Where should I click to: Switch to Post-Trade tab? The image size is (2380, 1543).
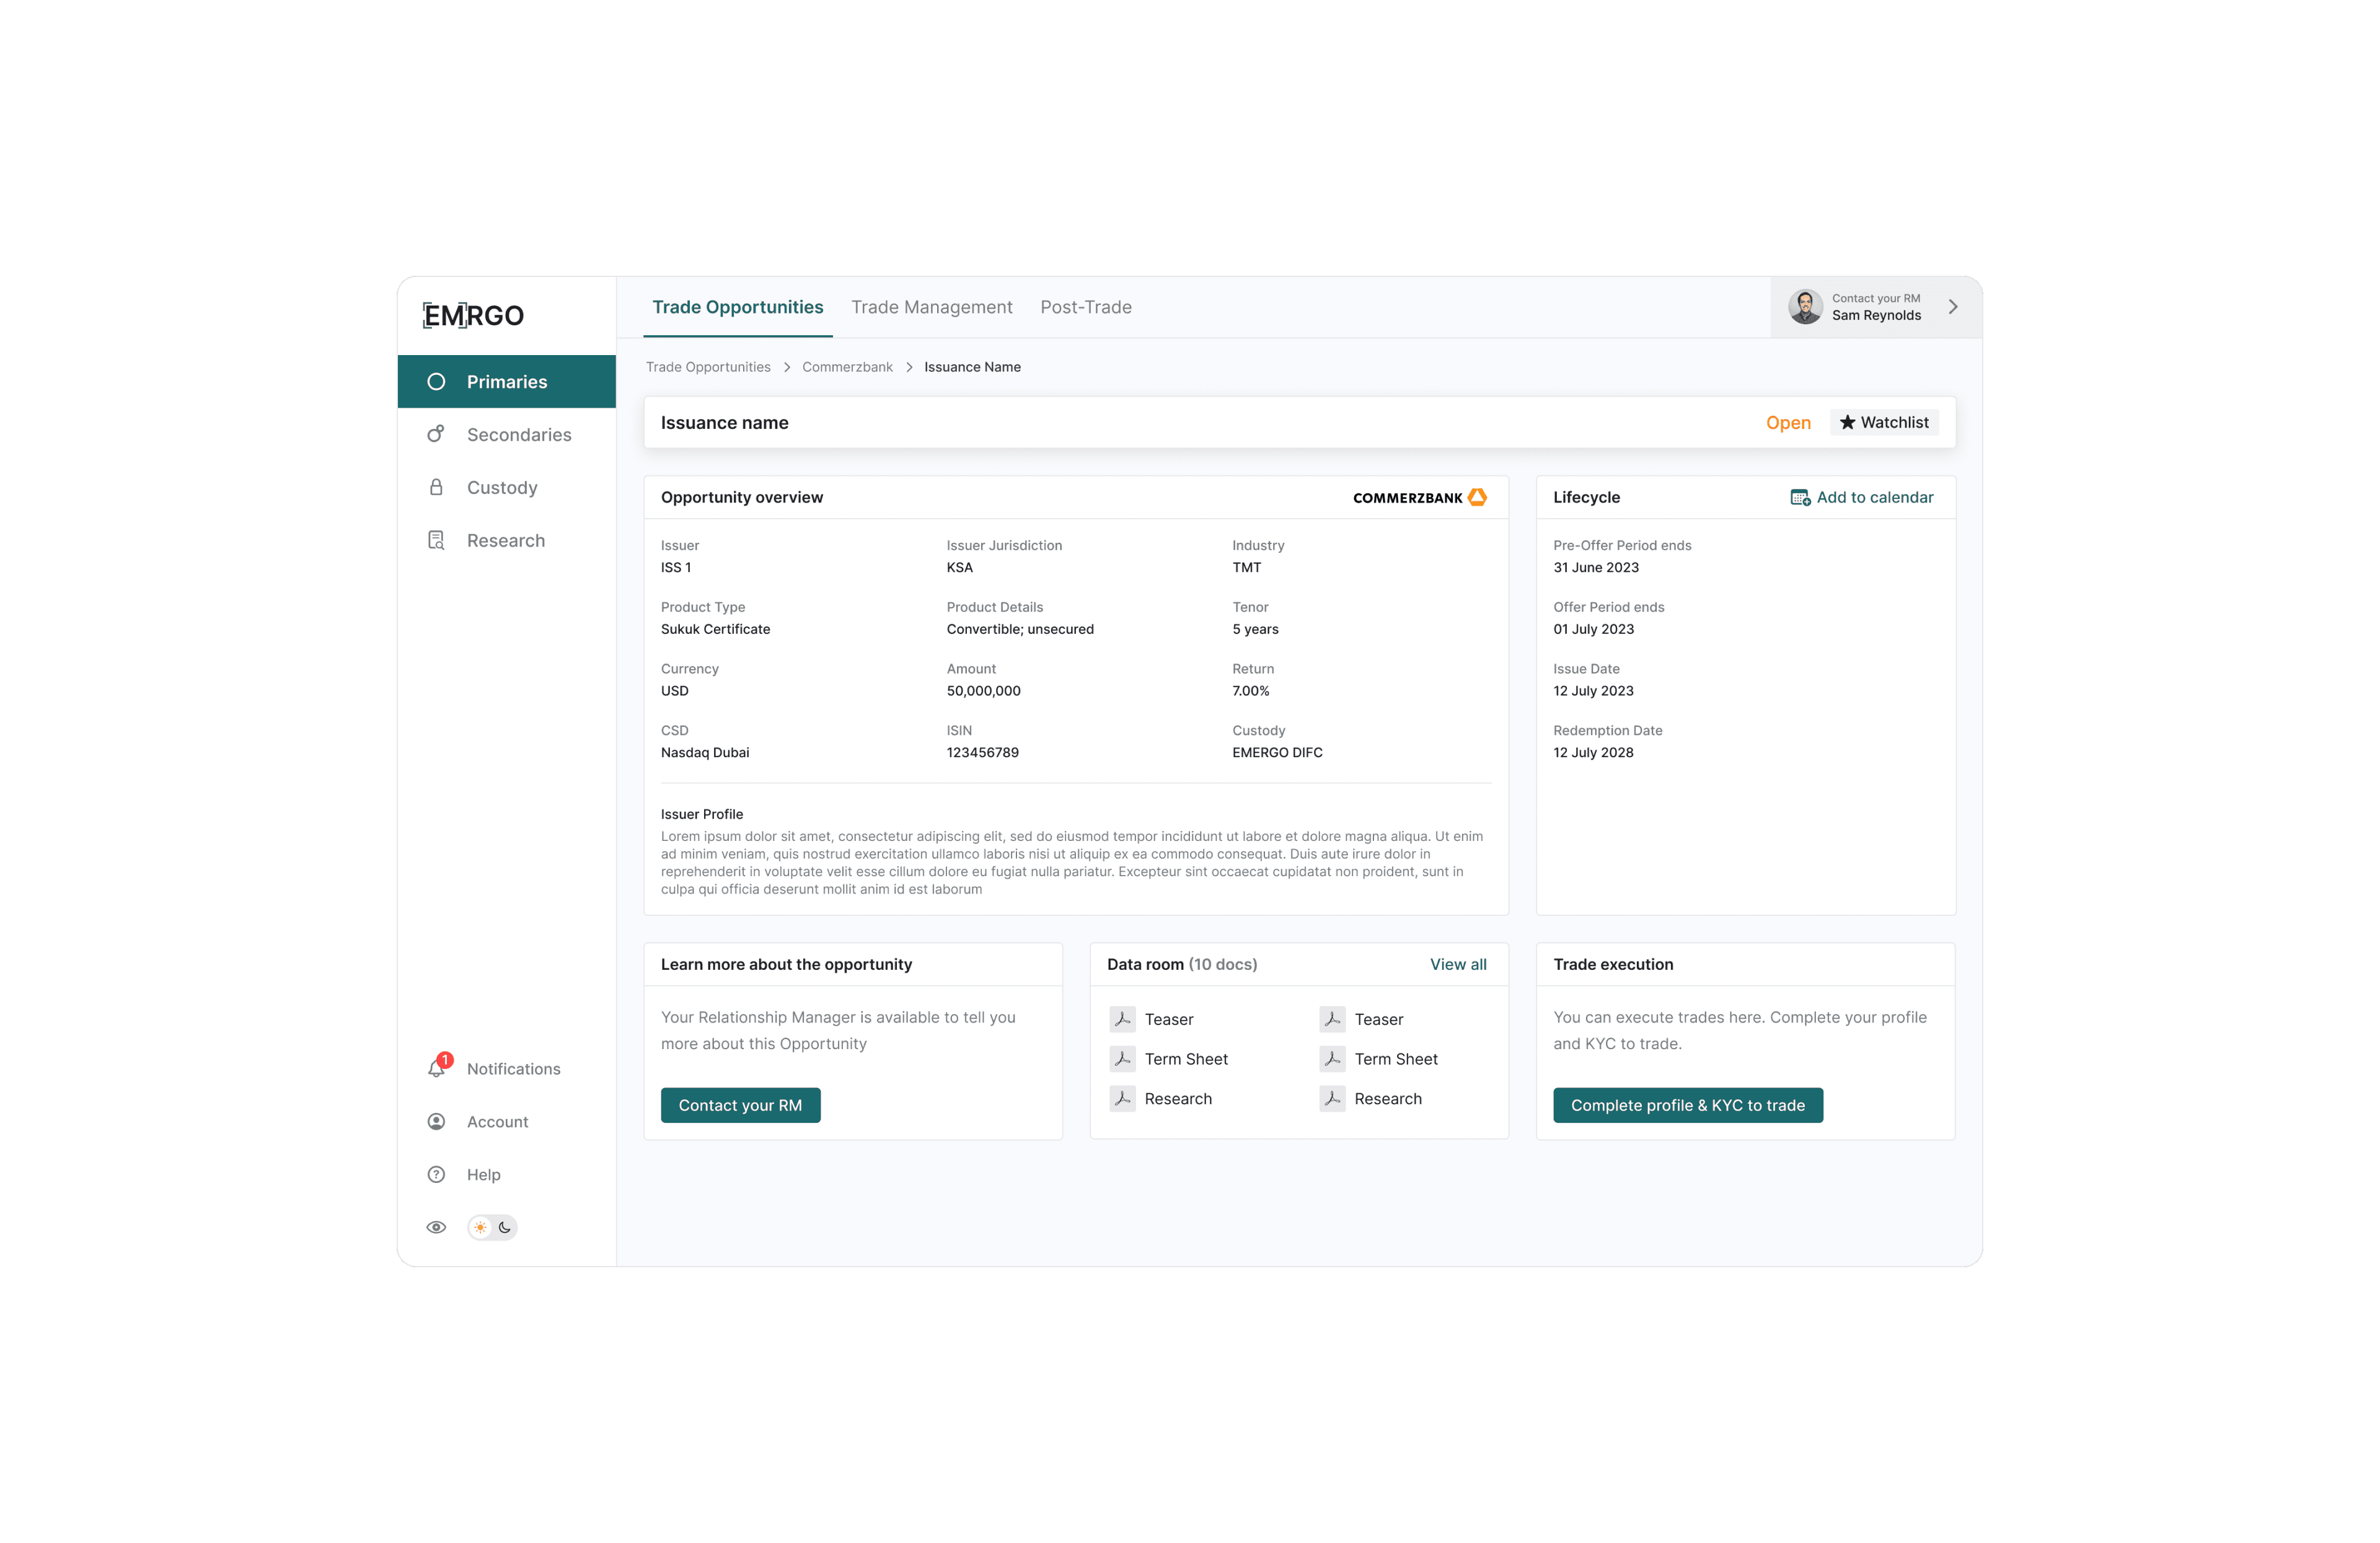(1085, 307)
